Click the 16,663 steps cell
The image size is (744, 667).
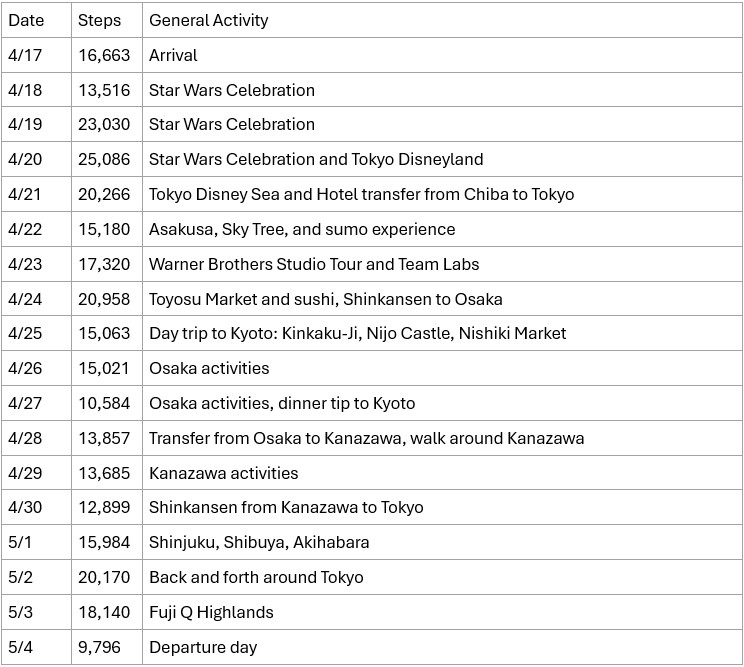tap(104, 55)
